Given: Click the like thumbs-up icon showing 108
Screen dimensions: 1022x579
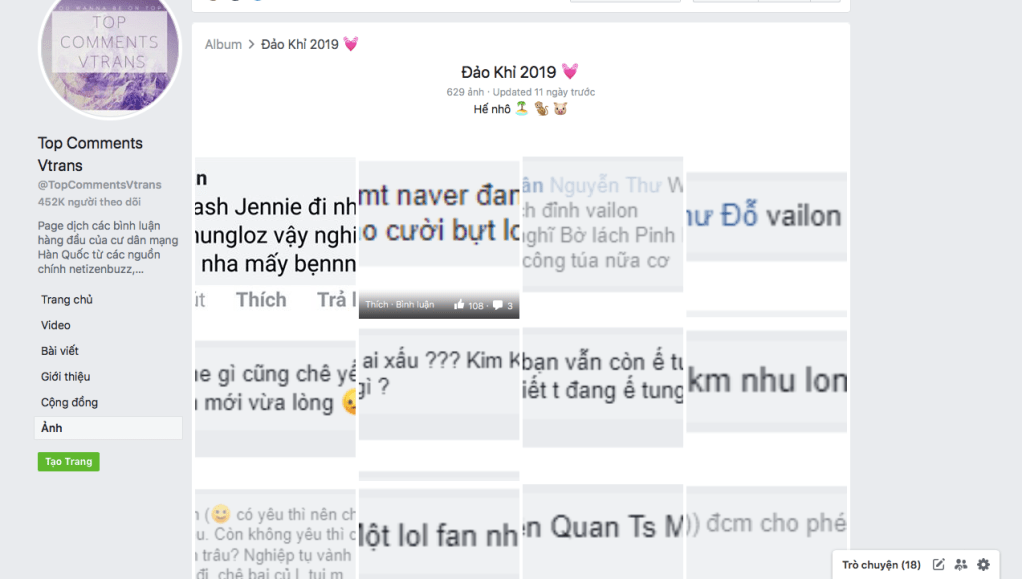Looking at the screenshot, I should 460,304.
